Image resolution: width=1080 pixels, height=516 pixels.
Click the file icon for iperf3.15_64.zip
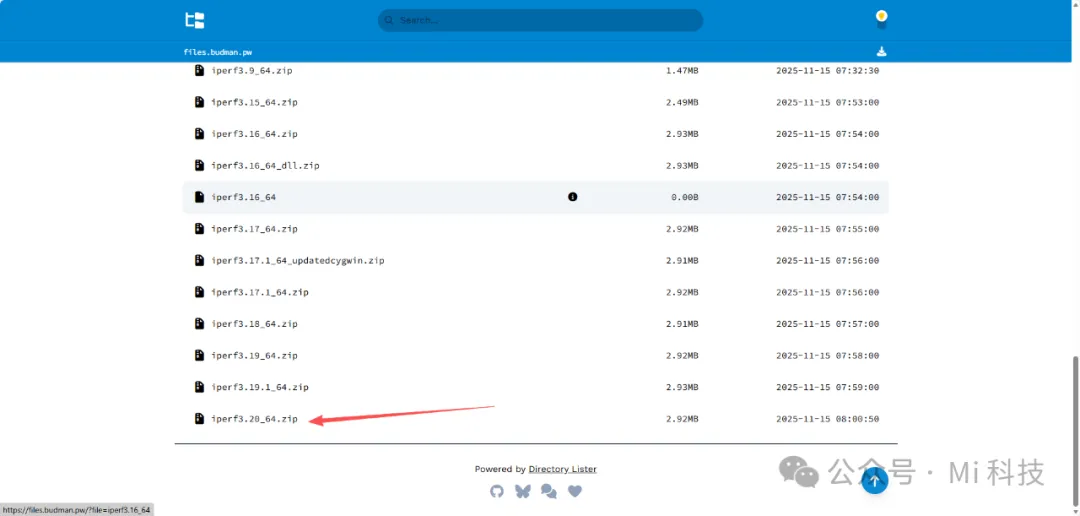[x=199, y=102]
